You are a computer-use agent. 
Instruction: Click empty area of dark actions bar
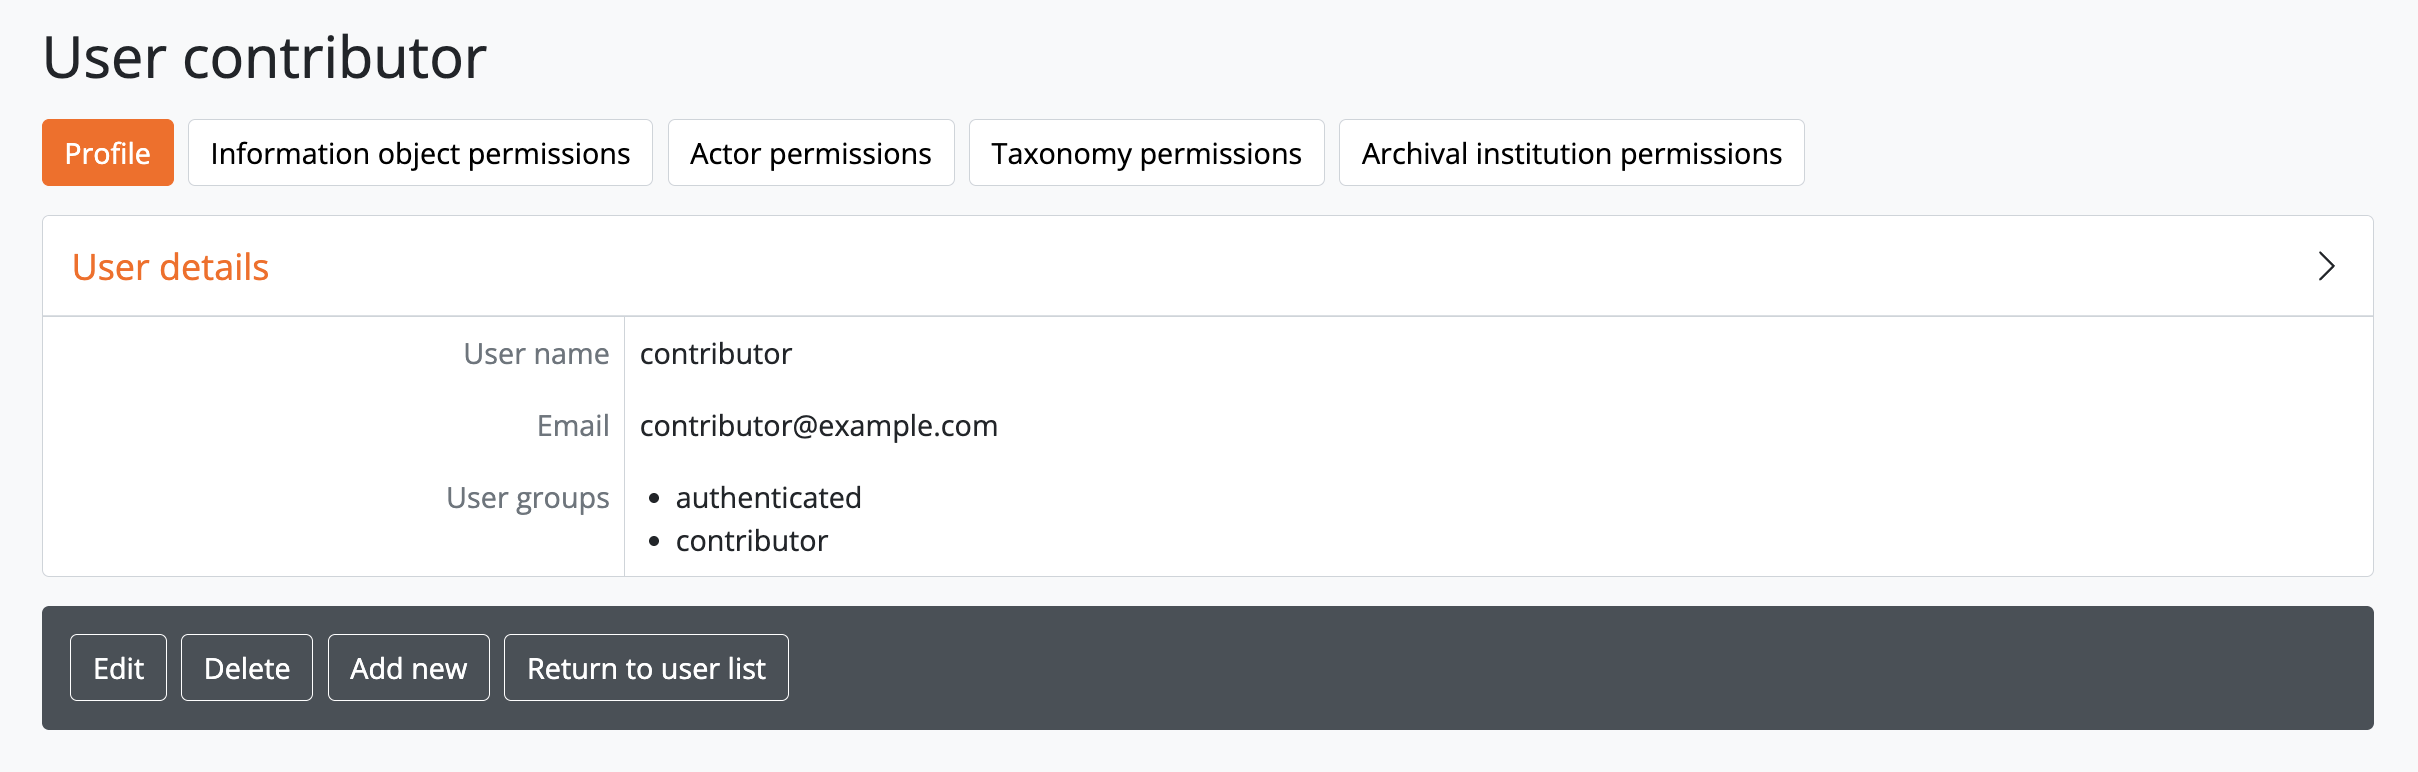[1500, 668]
